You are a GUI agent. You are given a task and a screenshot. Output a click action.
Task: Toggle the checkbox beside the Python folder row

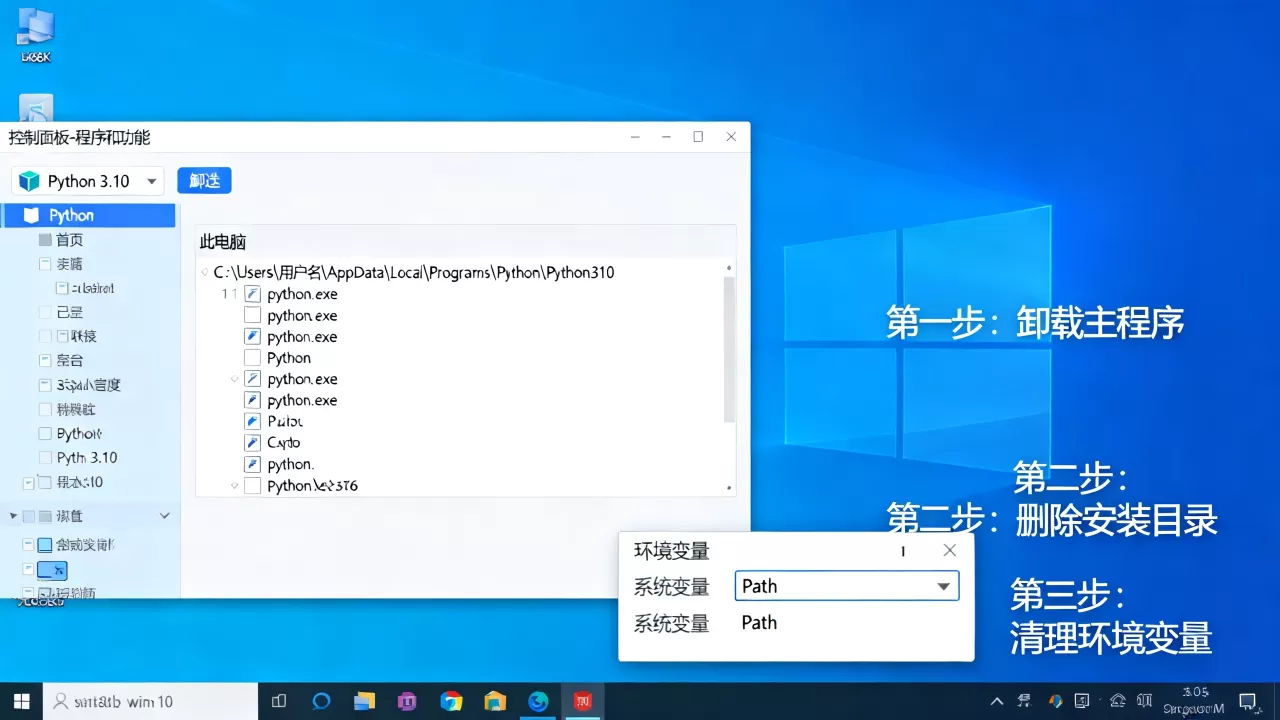pyautogui.click(x=252, y=358)
